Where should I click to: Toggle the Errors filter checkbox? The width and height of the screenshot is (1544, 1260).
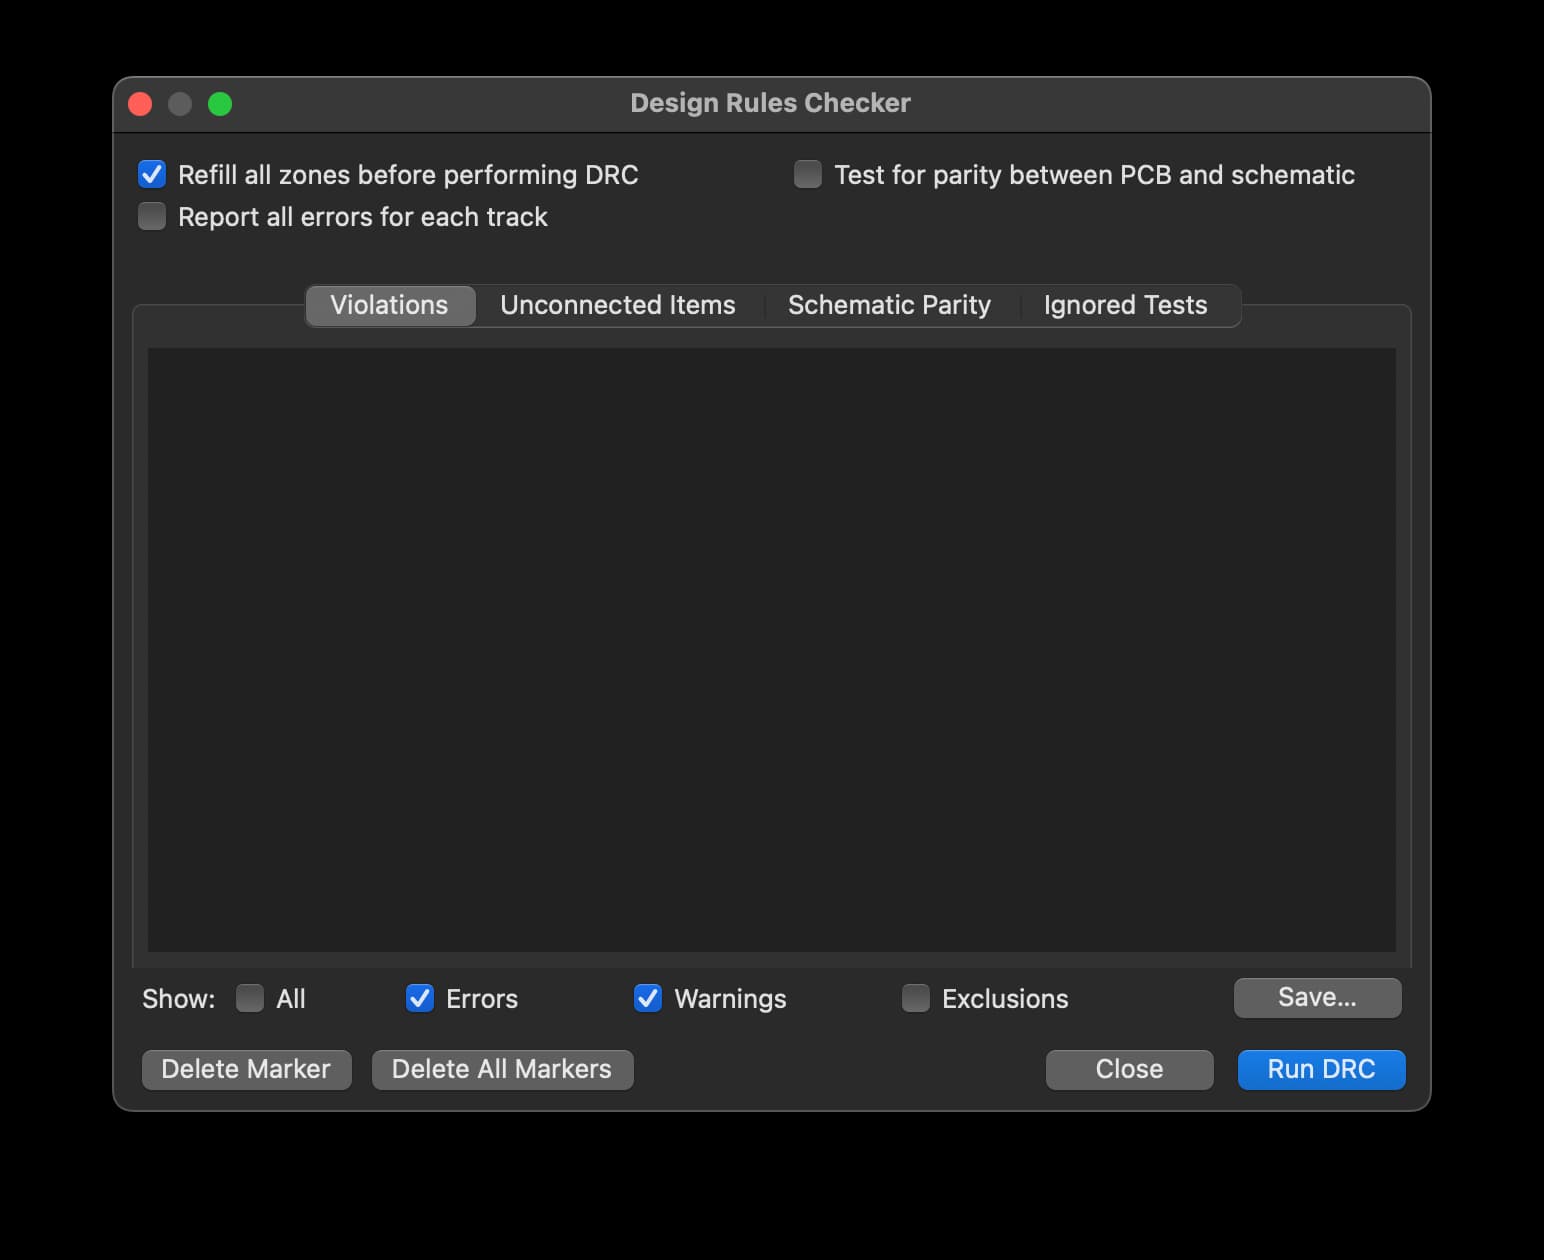point(420,998)
